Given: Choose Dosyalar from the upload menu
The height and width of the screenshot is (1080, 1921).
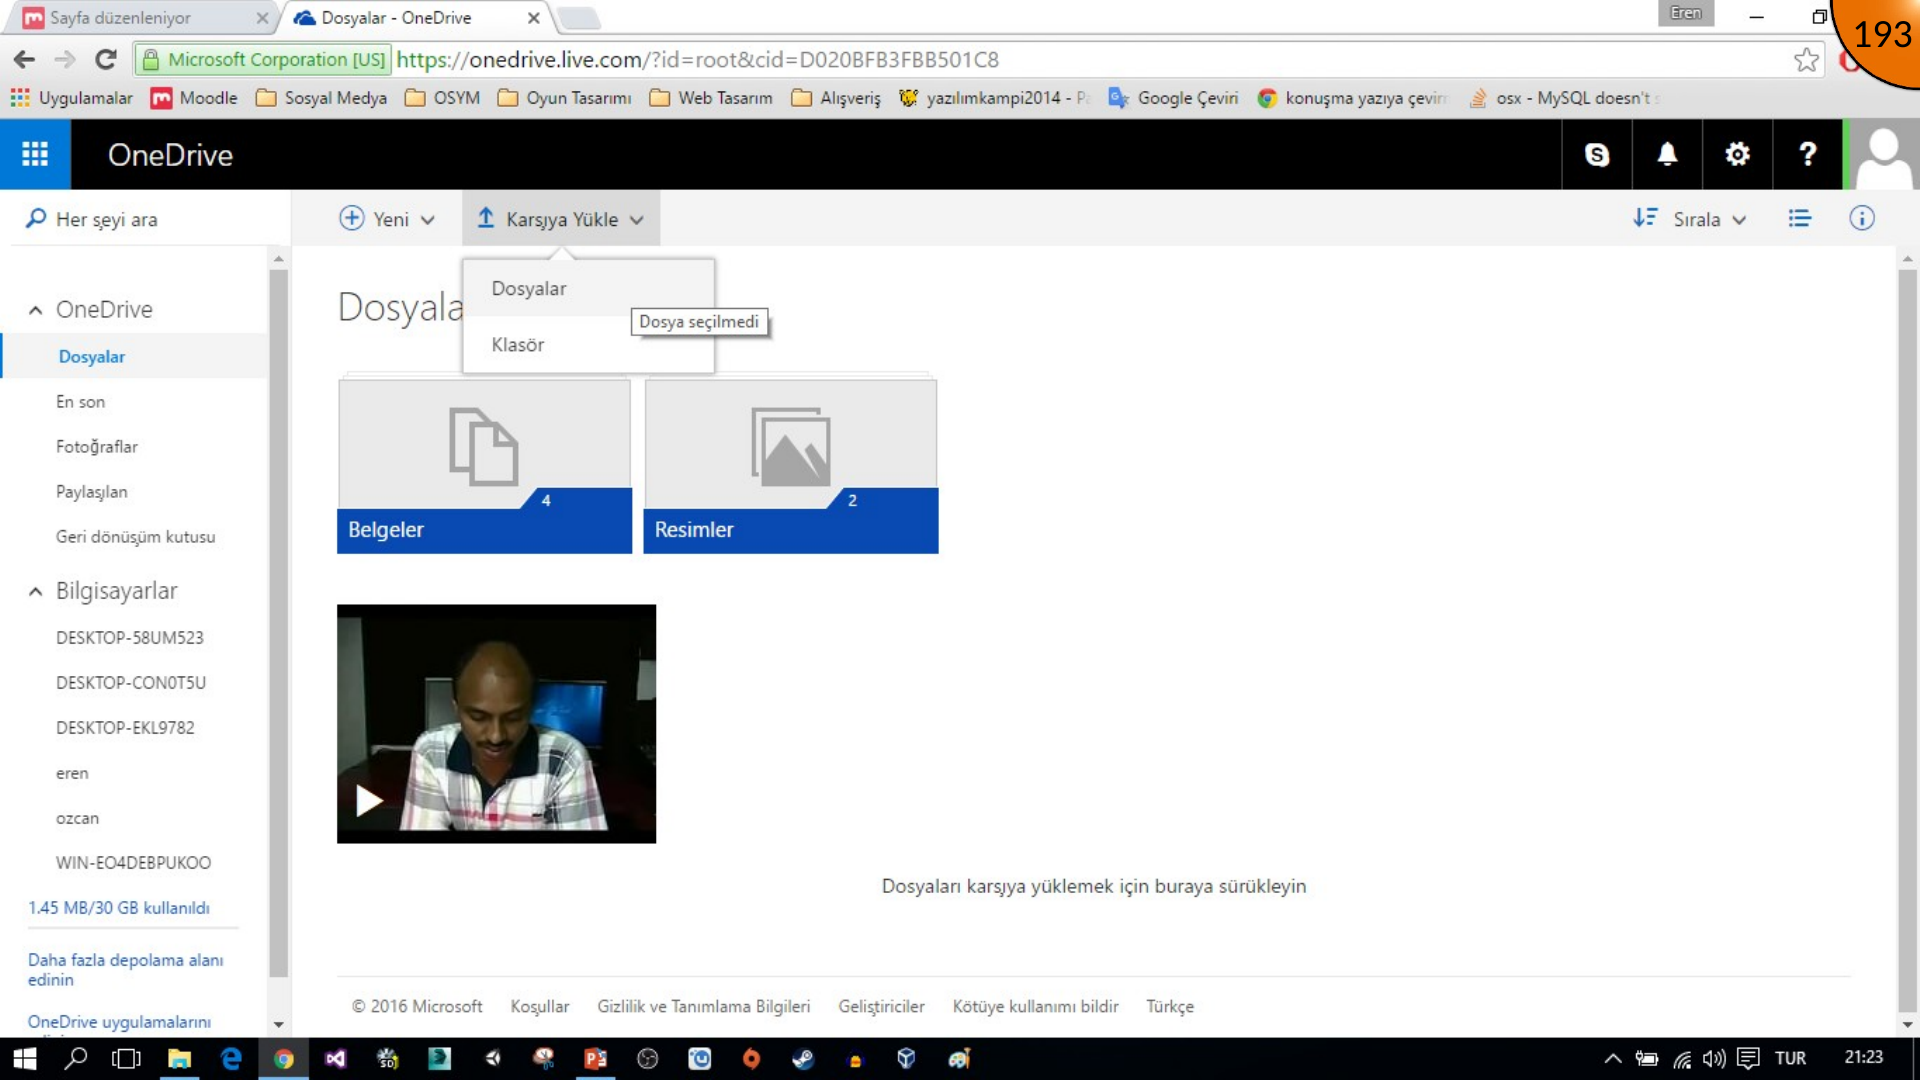Looking at the screenshot, I should 588,288.
